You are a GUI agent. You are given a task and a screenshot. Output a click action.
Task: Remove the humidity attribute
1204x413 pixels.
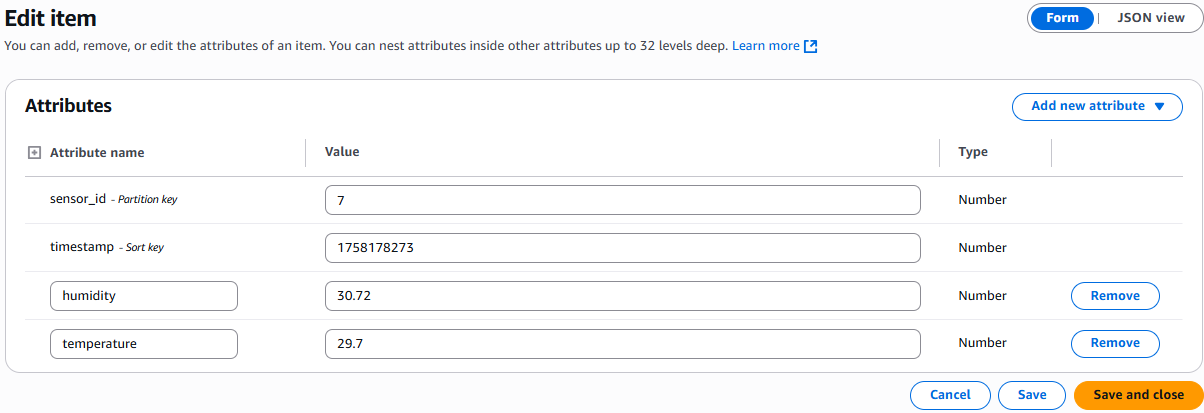point(1115,296)
